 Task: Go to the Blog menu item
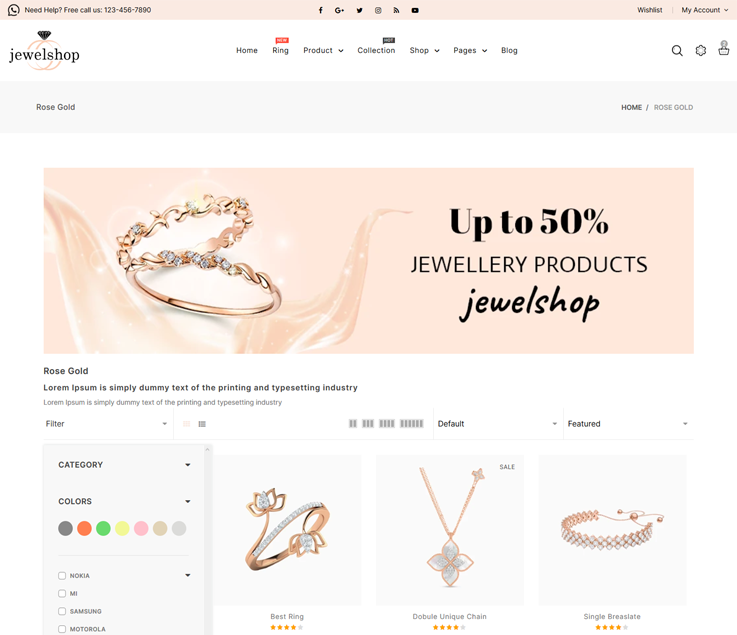509,50
